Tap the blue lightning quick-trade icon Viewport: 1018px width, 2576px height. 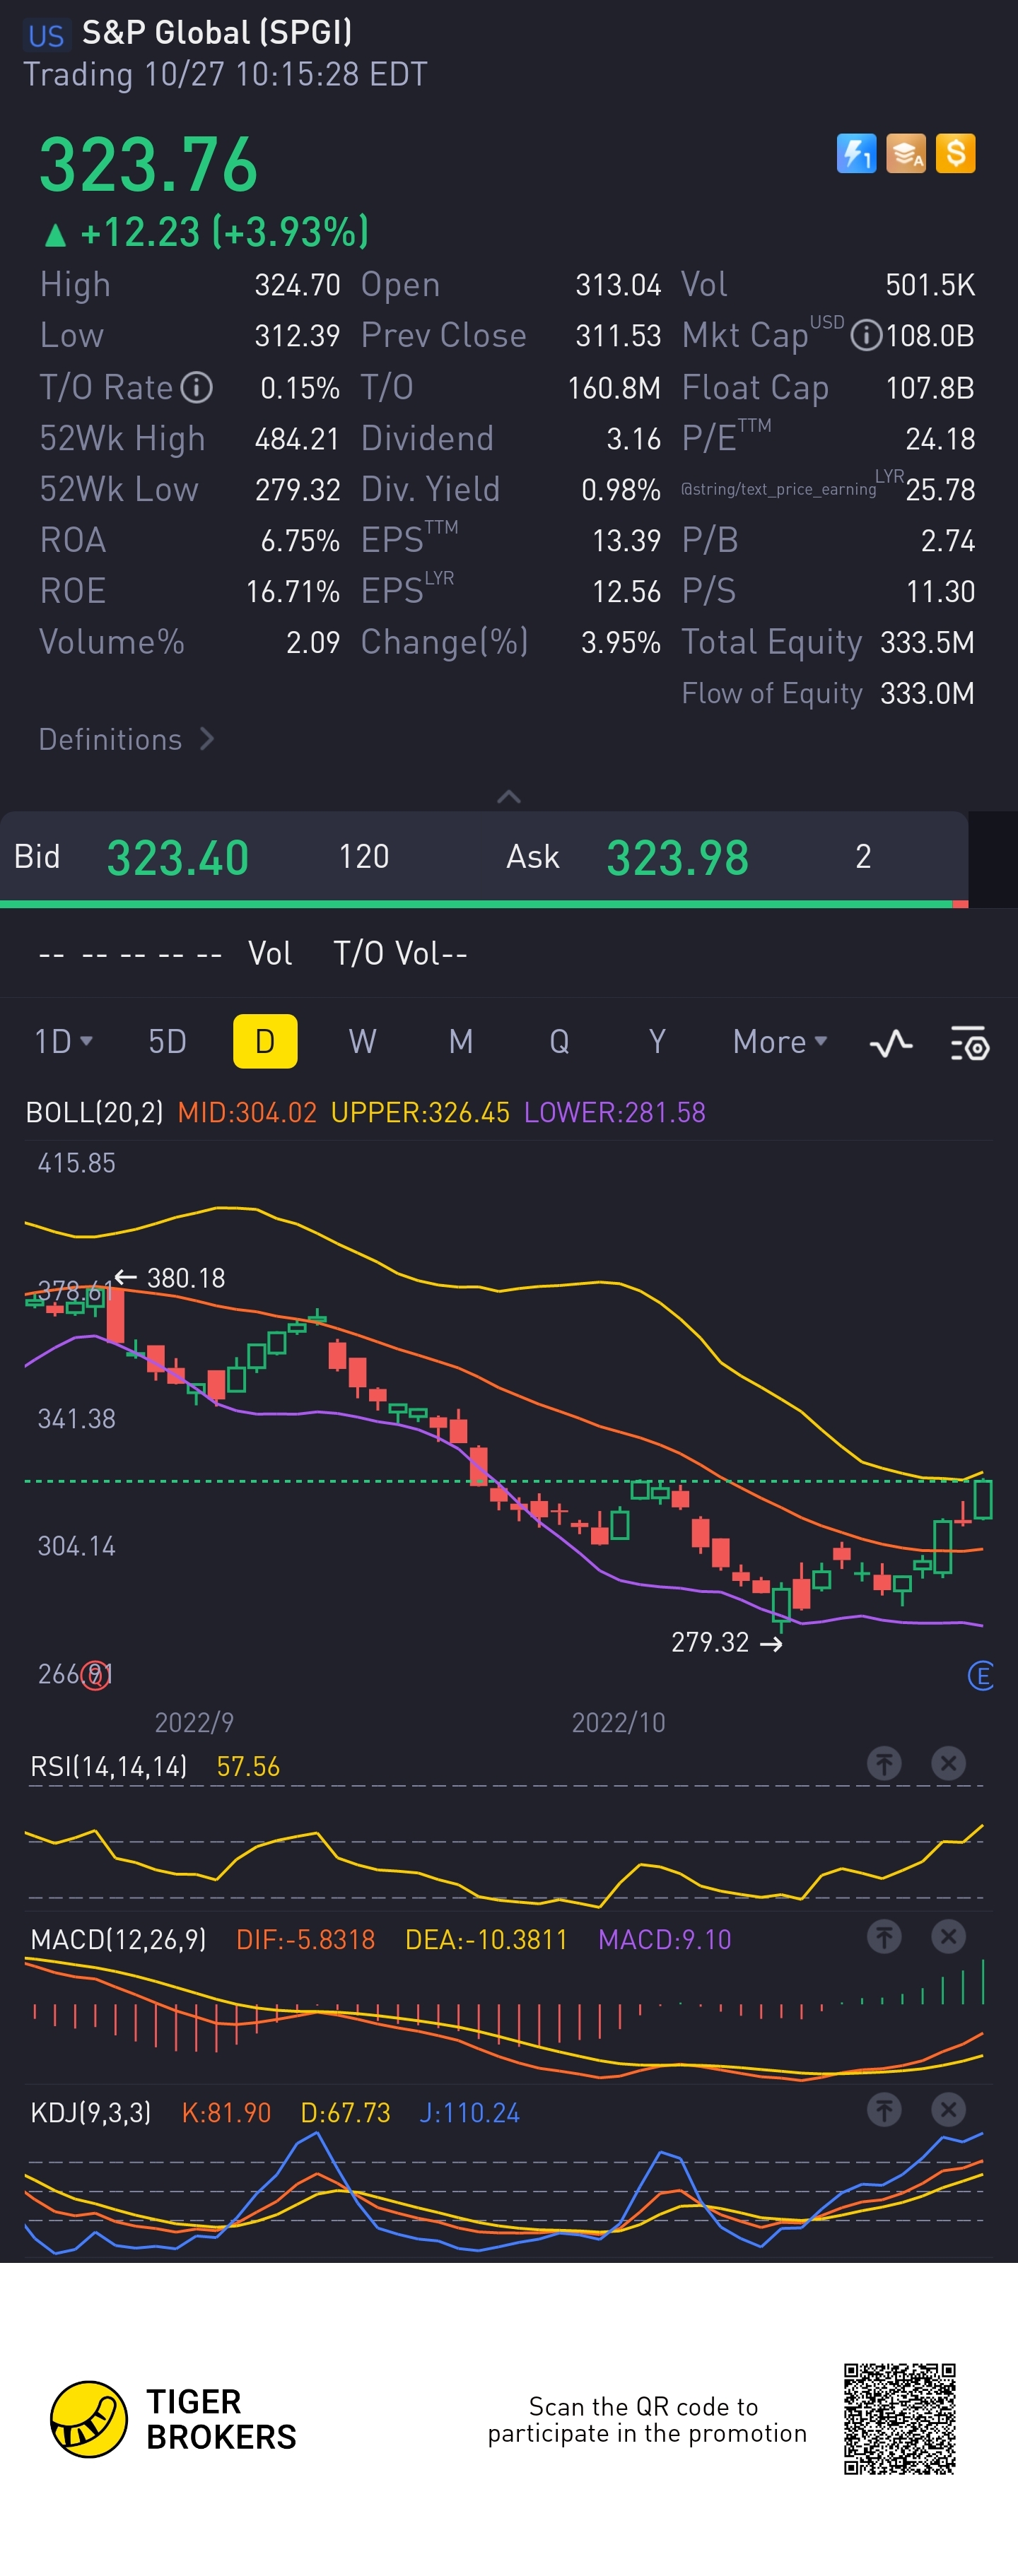click(856, 154)
